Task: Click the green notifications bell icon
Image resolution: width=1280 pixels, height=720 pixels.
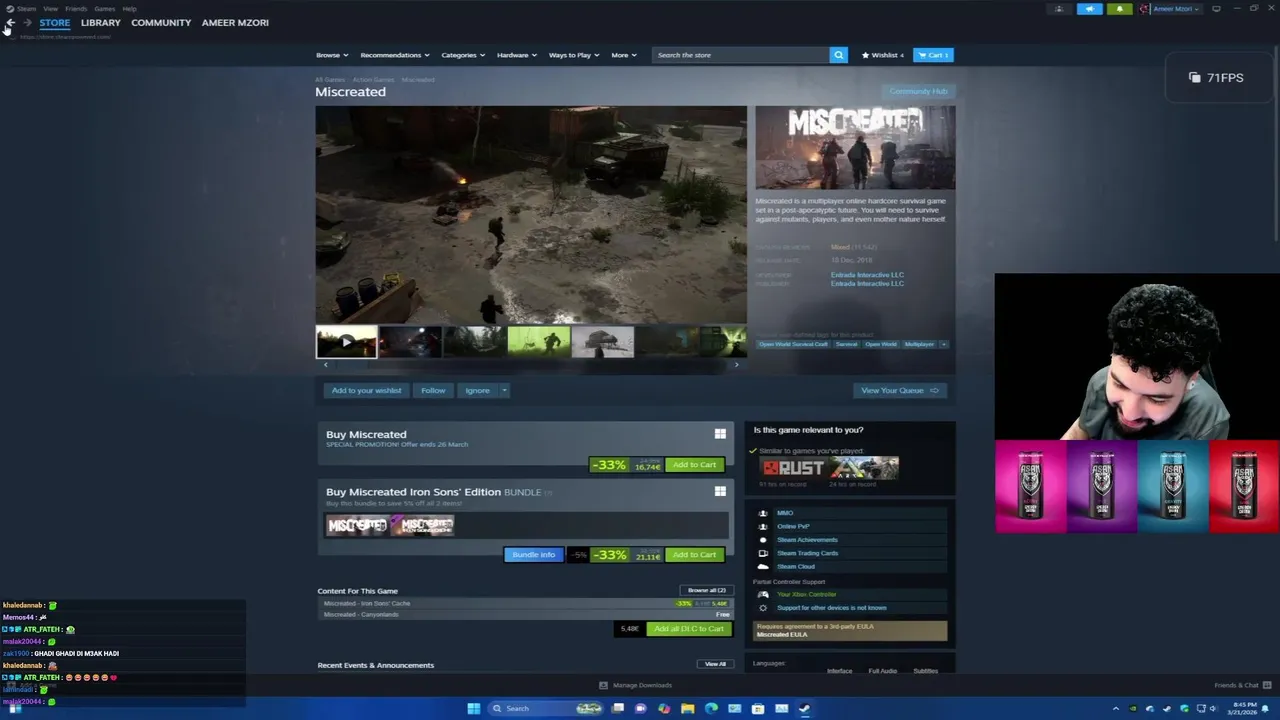Action: (1119, 9)
